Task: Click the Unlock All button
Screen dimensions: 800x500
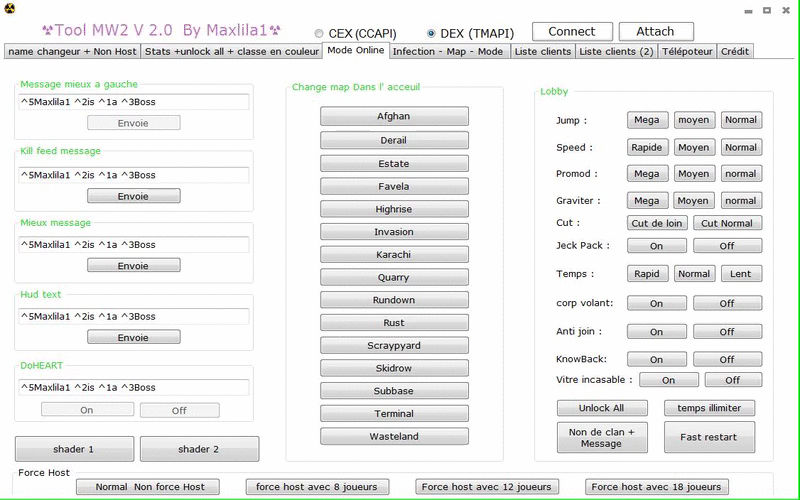Action: [602, 408]
